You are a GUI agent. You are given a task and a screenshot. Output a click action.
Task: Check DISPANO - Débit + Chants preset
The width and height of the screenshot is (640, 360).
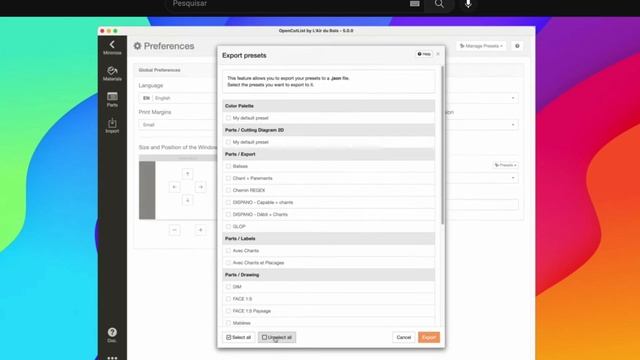click(x=228, y=214)
